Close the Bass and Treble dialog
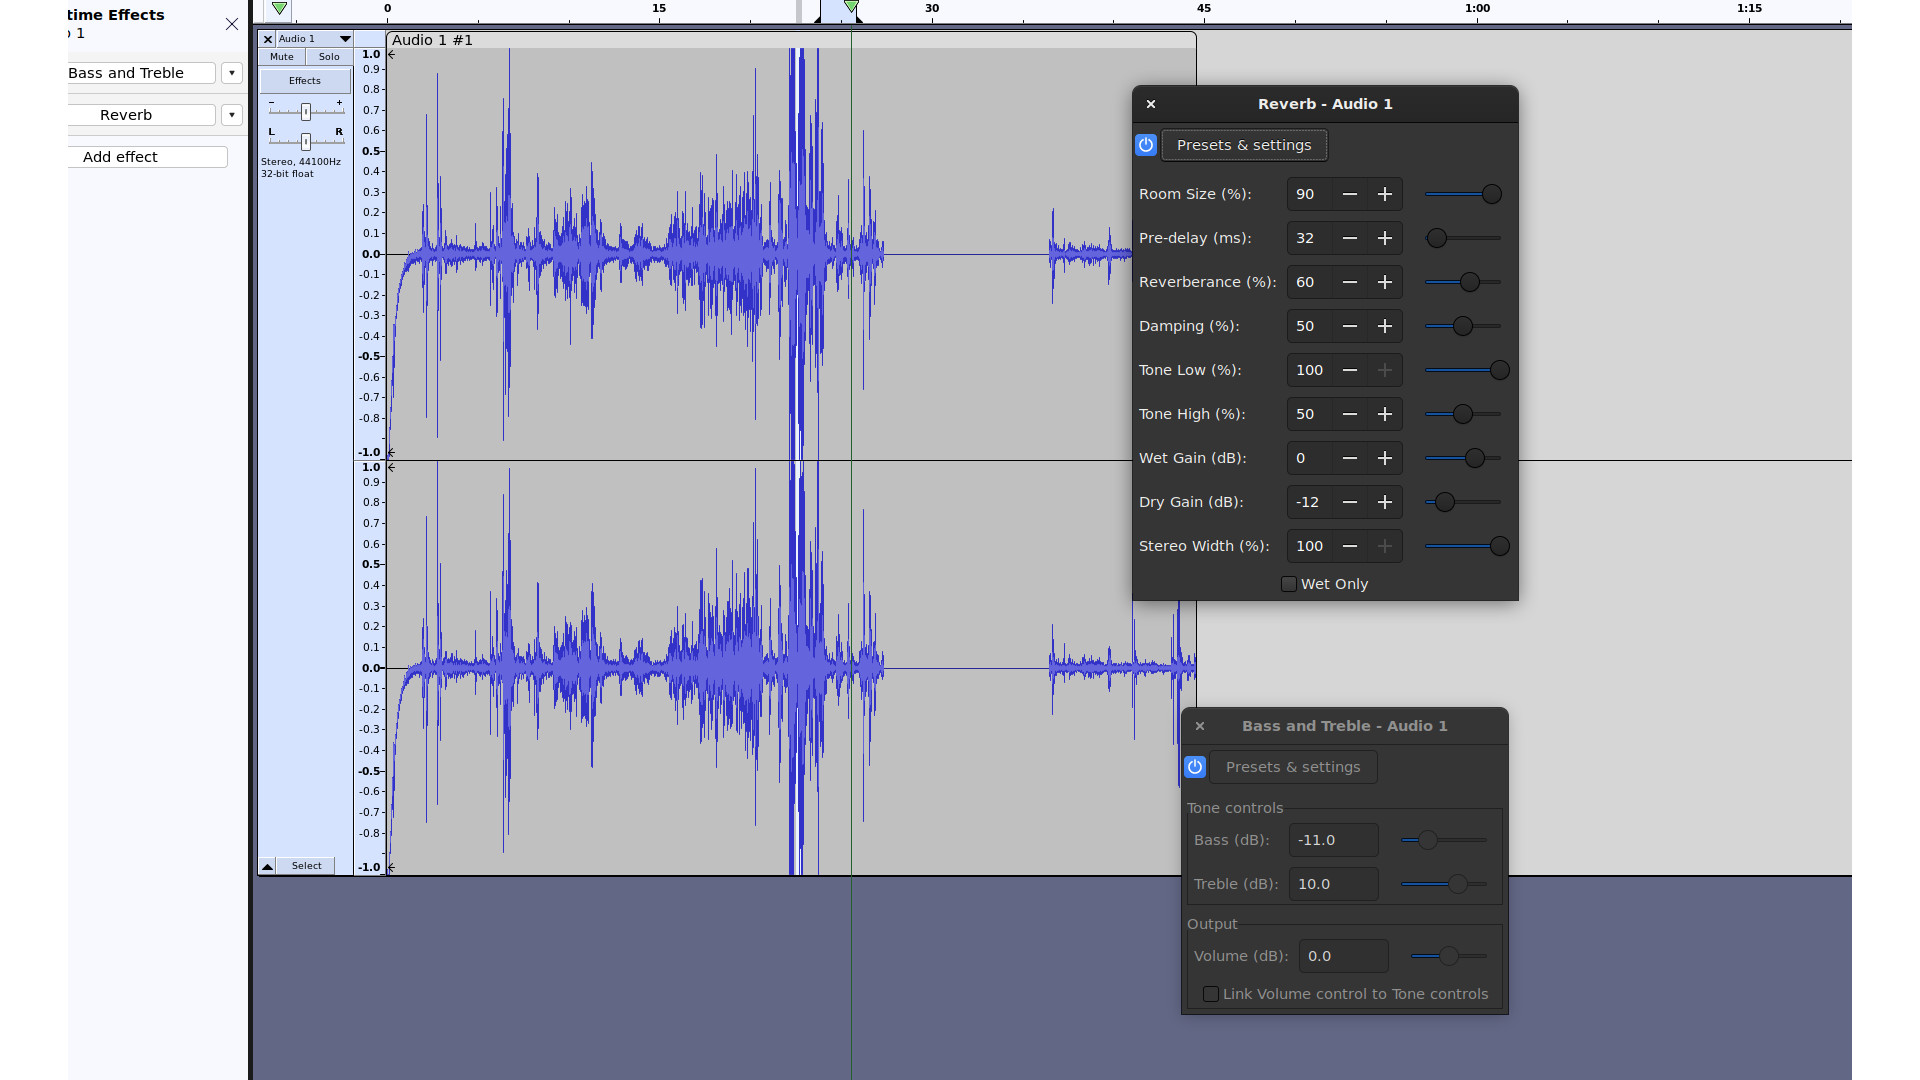 pyautogui.click(x=1200, y=726)
